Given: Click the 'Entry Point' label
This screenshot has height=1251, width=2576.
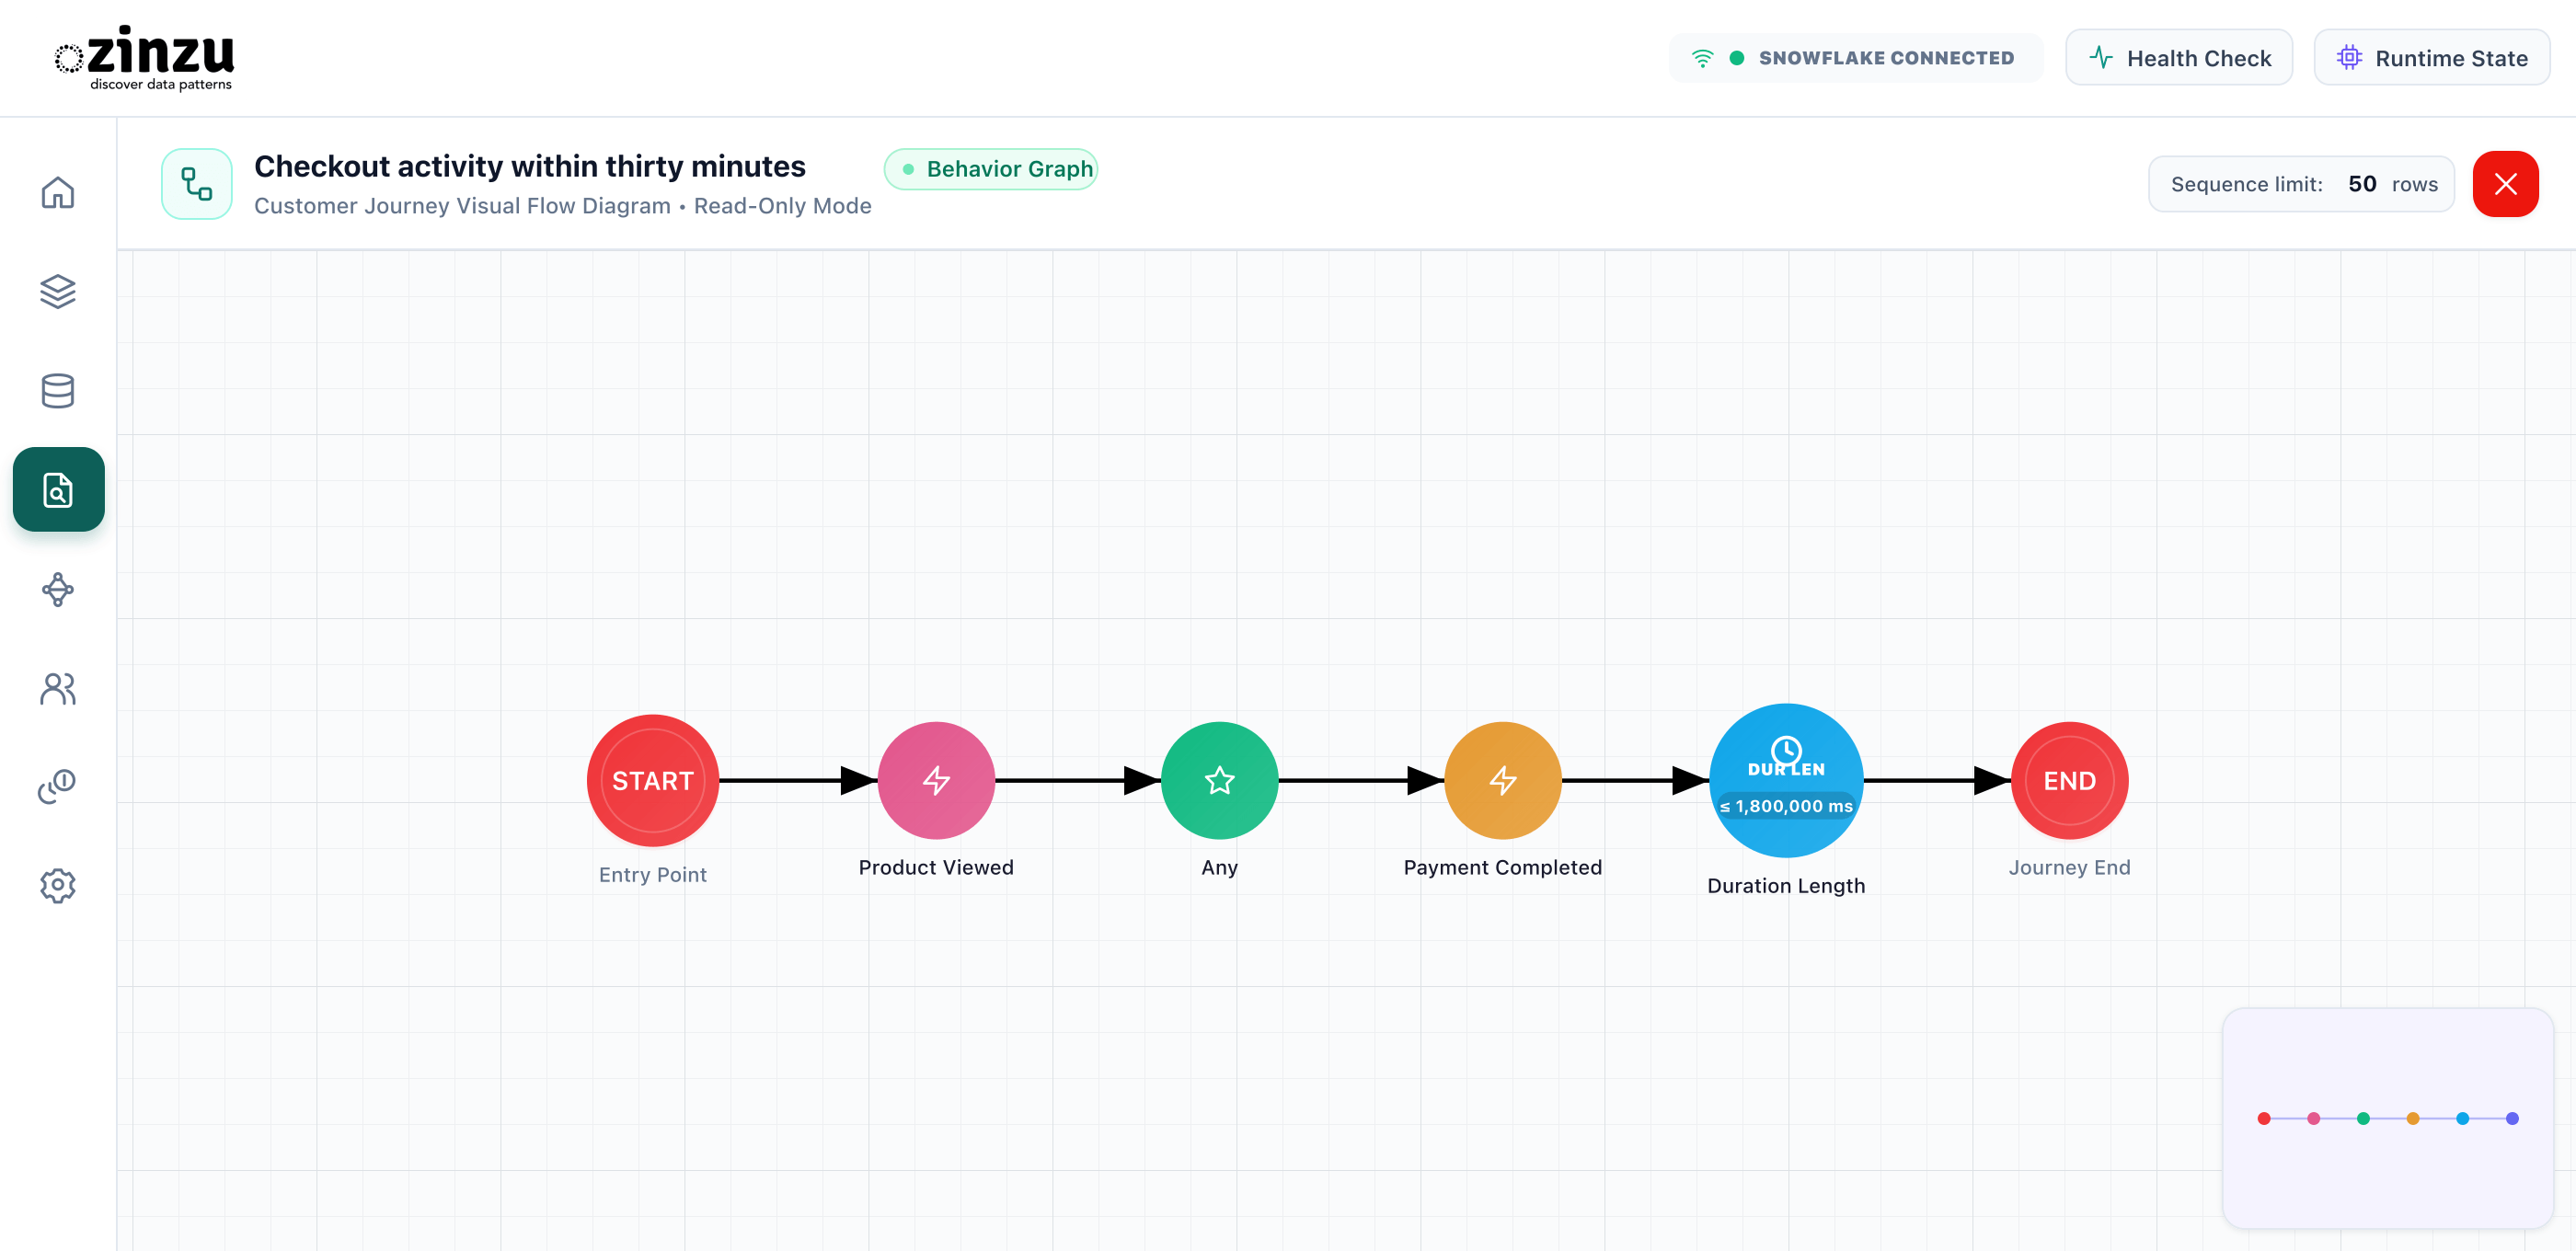Looking at the screenshot, I should (x=653, y=874).
